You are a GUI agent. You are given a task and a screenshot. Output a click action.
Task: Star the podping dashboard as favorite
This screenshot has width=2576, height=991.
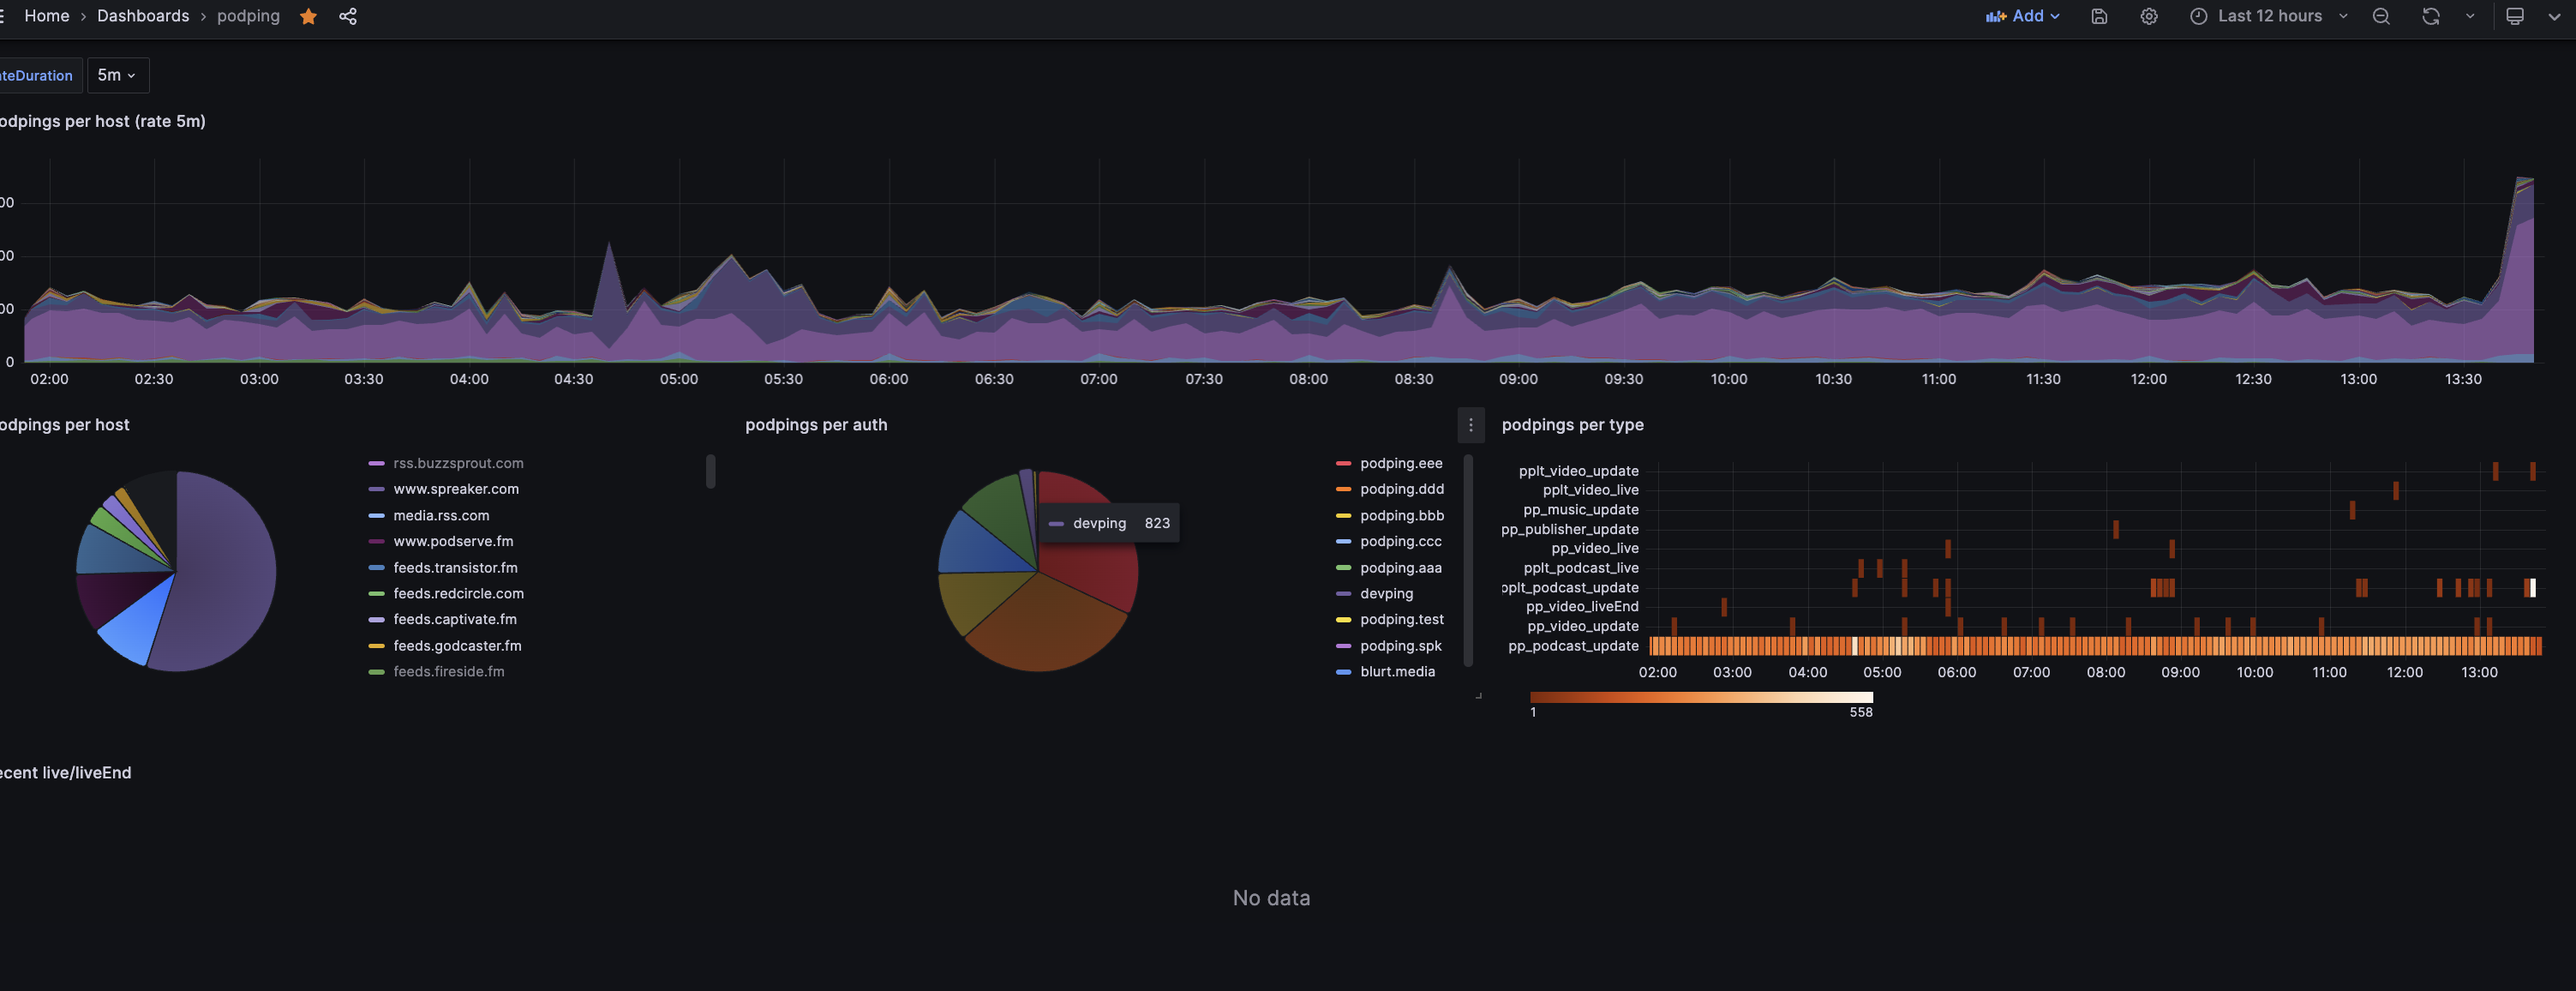tap(308, 16)
